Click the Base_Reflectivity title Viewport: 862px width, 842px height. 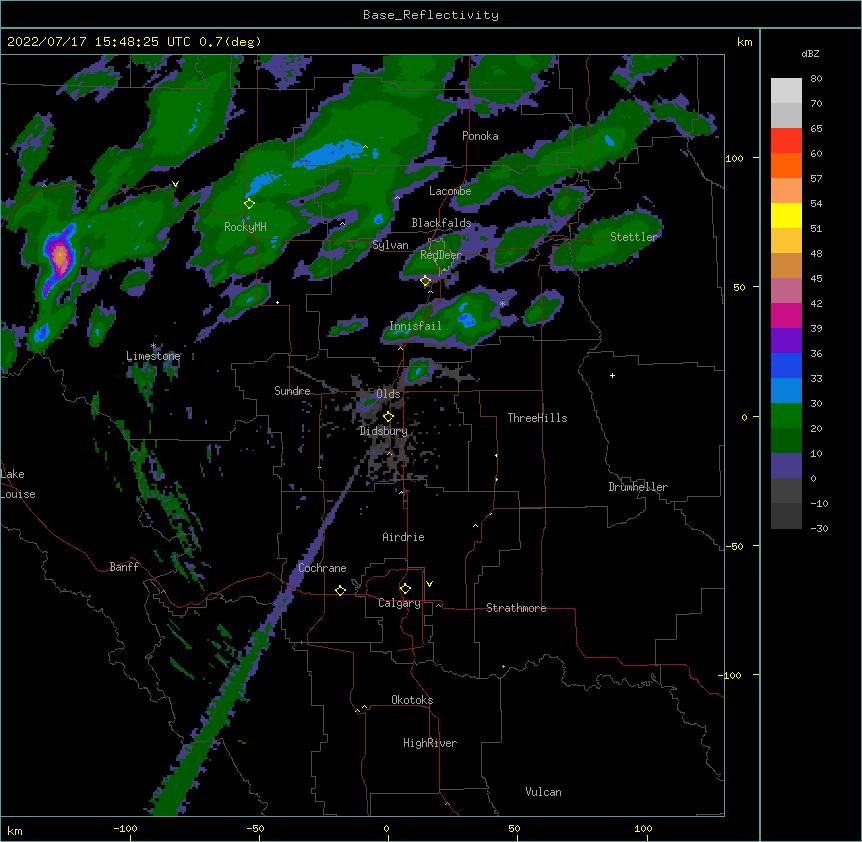pos(431,15)
